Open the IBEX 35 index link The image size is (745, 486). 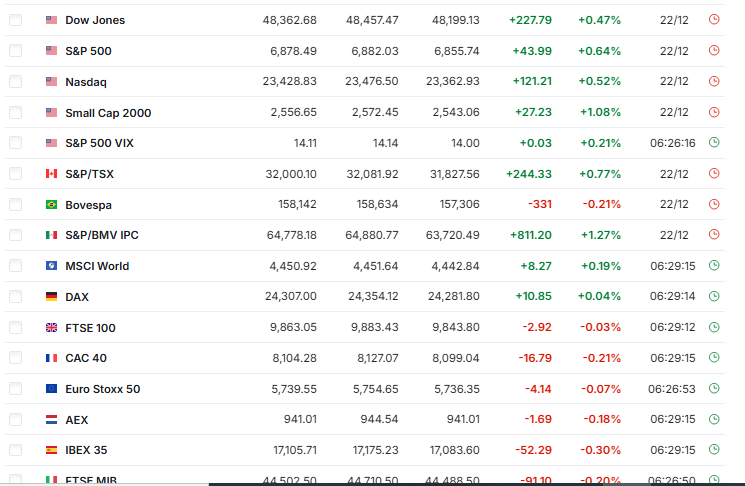coord(86,450)
